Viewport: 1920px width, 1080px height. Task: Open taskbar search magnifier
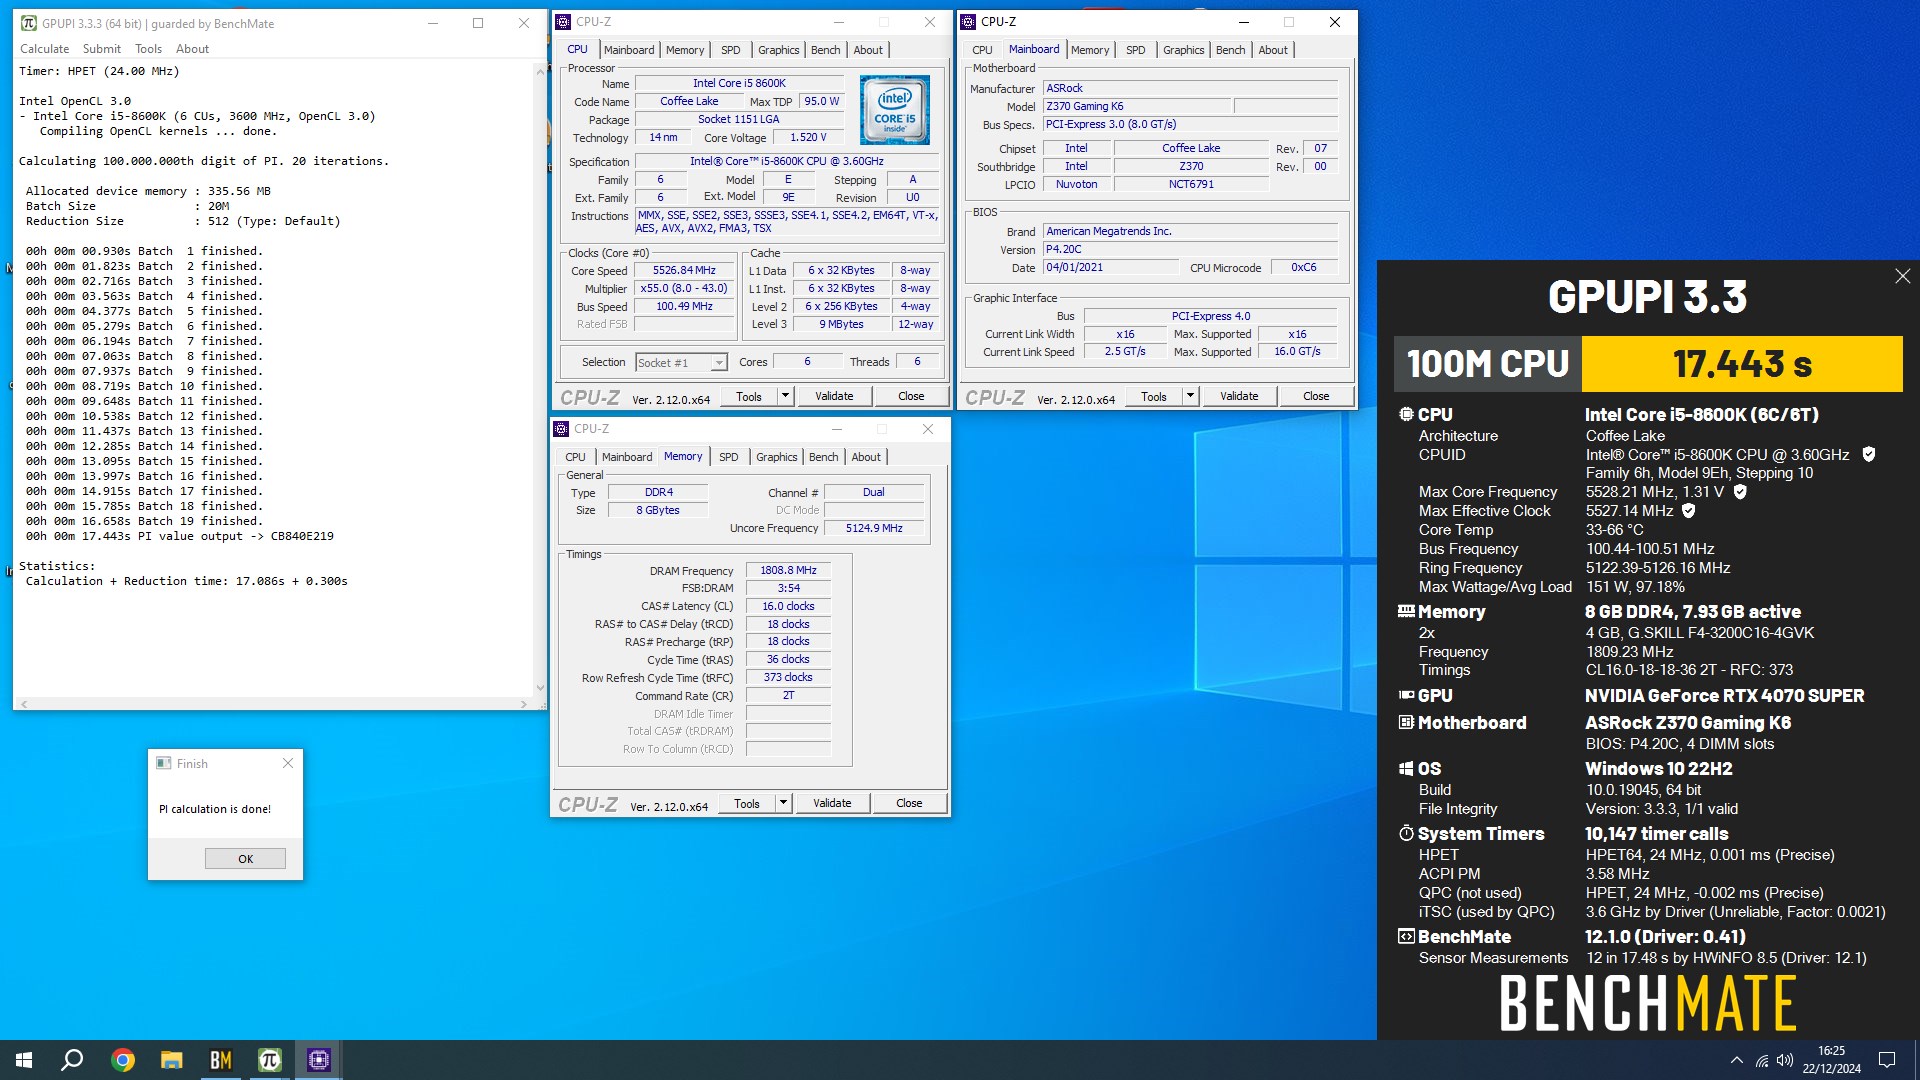pyautogui.click(x=72, y=1060)
